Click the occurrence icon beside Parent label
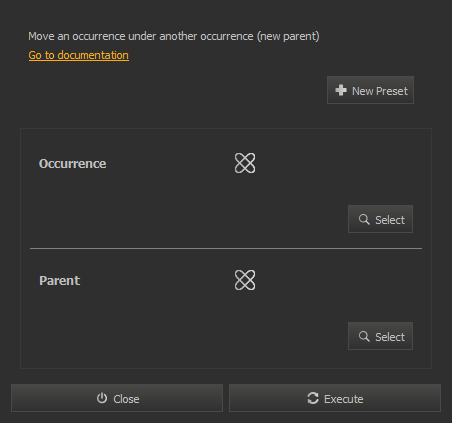 click(245, 280)
